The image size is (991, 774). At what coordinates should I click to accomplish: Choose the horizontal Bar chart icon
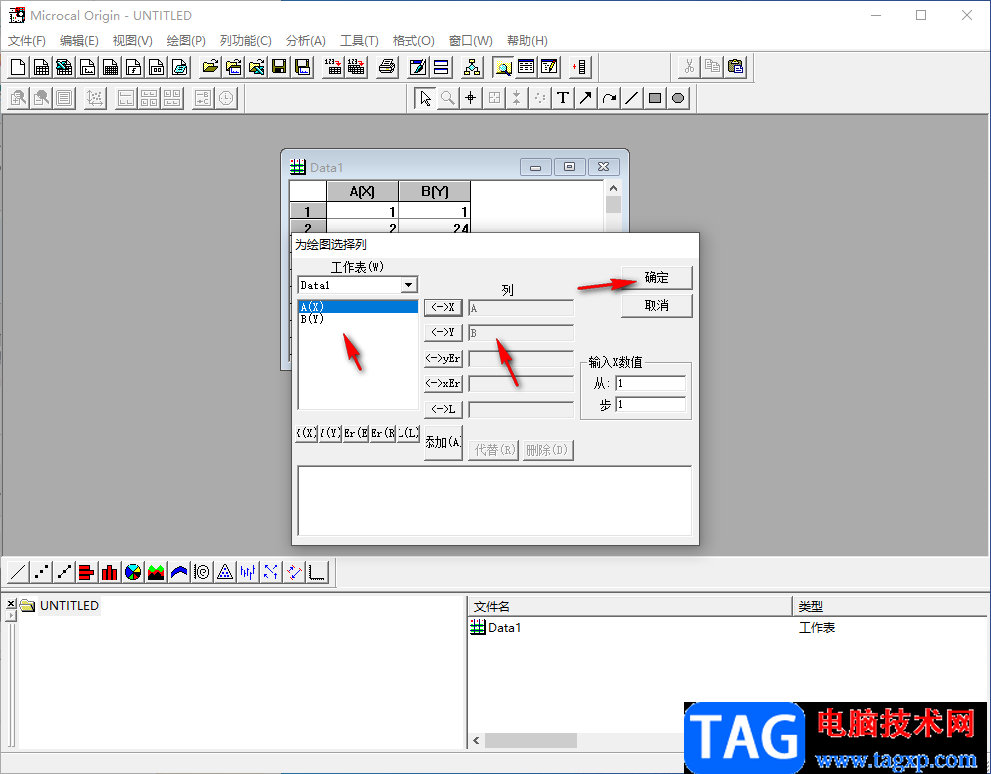(87, 572)
